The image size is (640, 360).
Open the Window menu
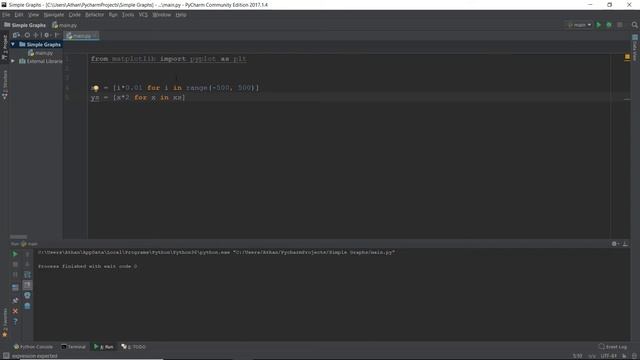coord(162,15)
